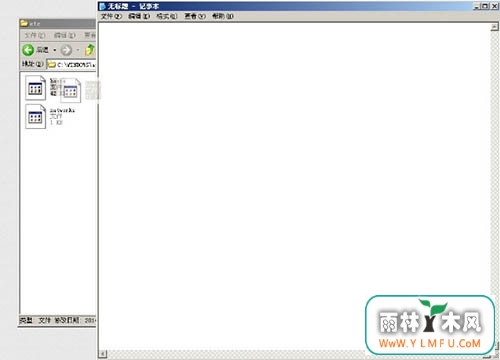Expand the Forward button history dropdown arrow
The width and height of the screenshot is (500, 360).
point(78,50)
